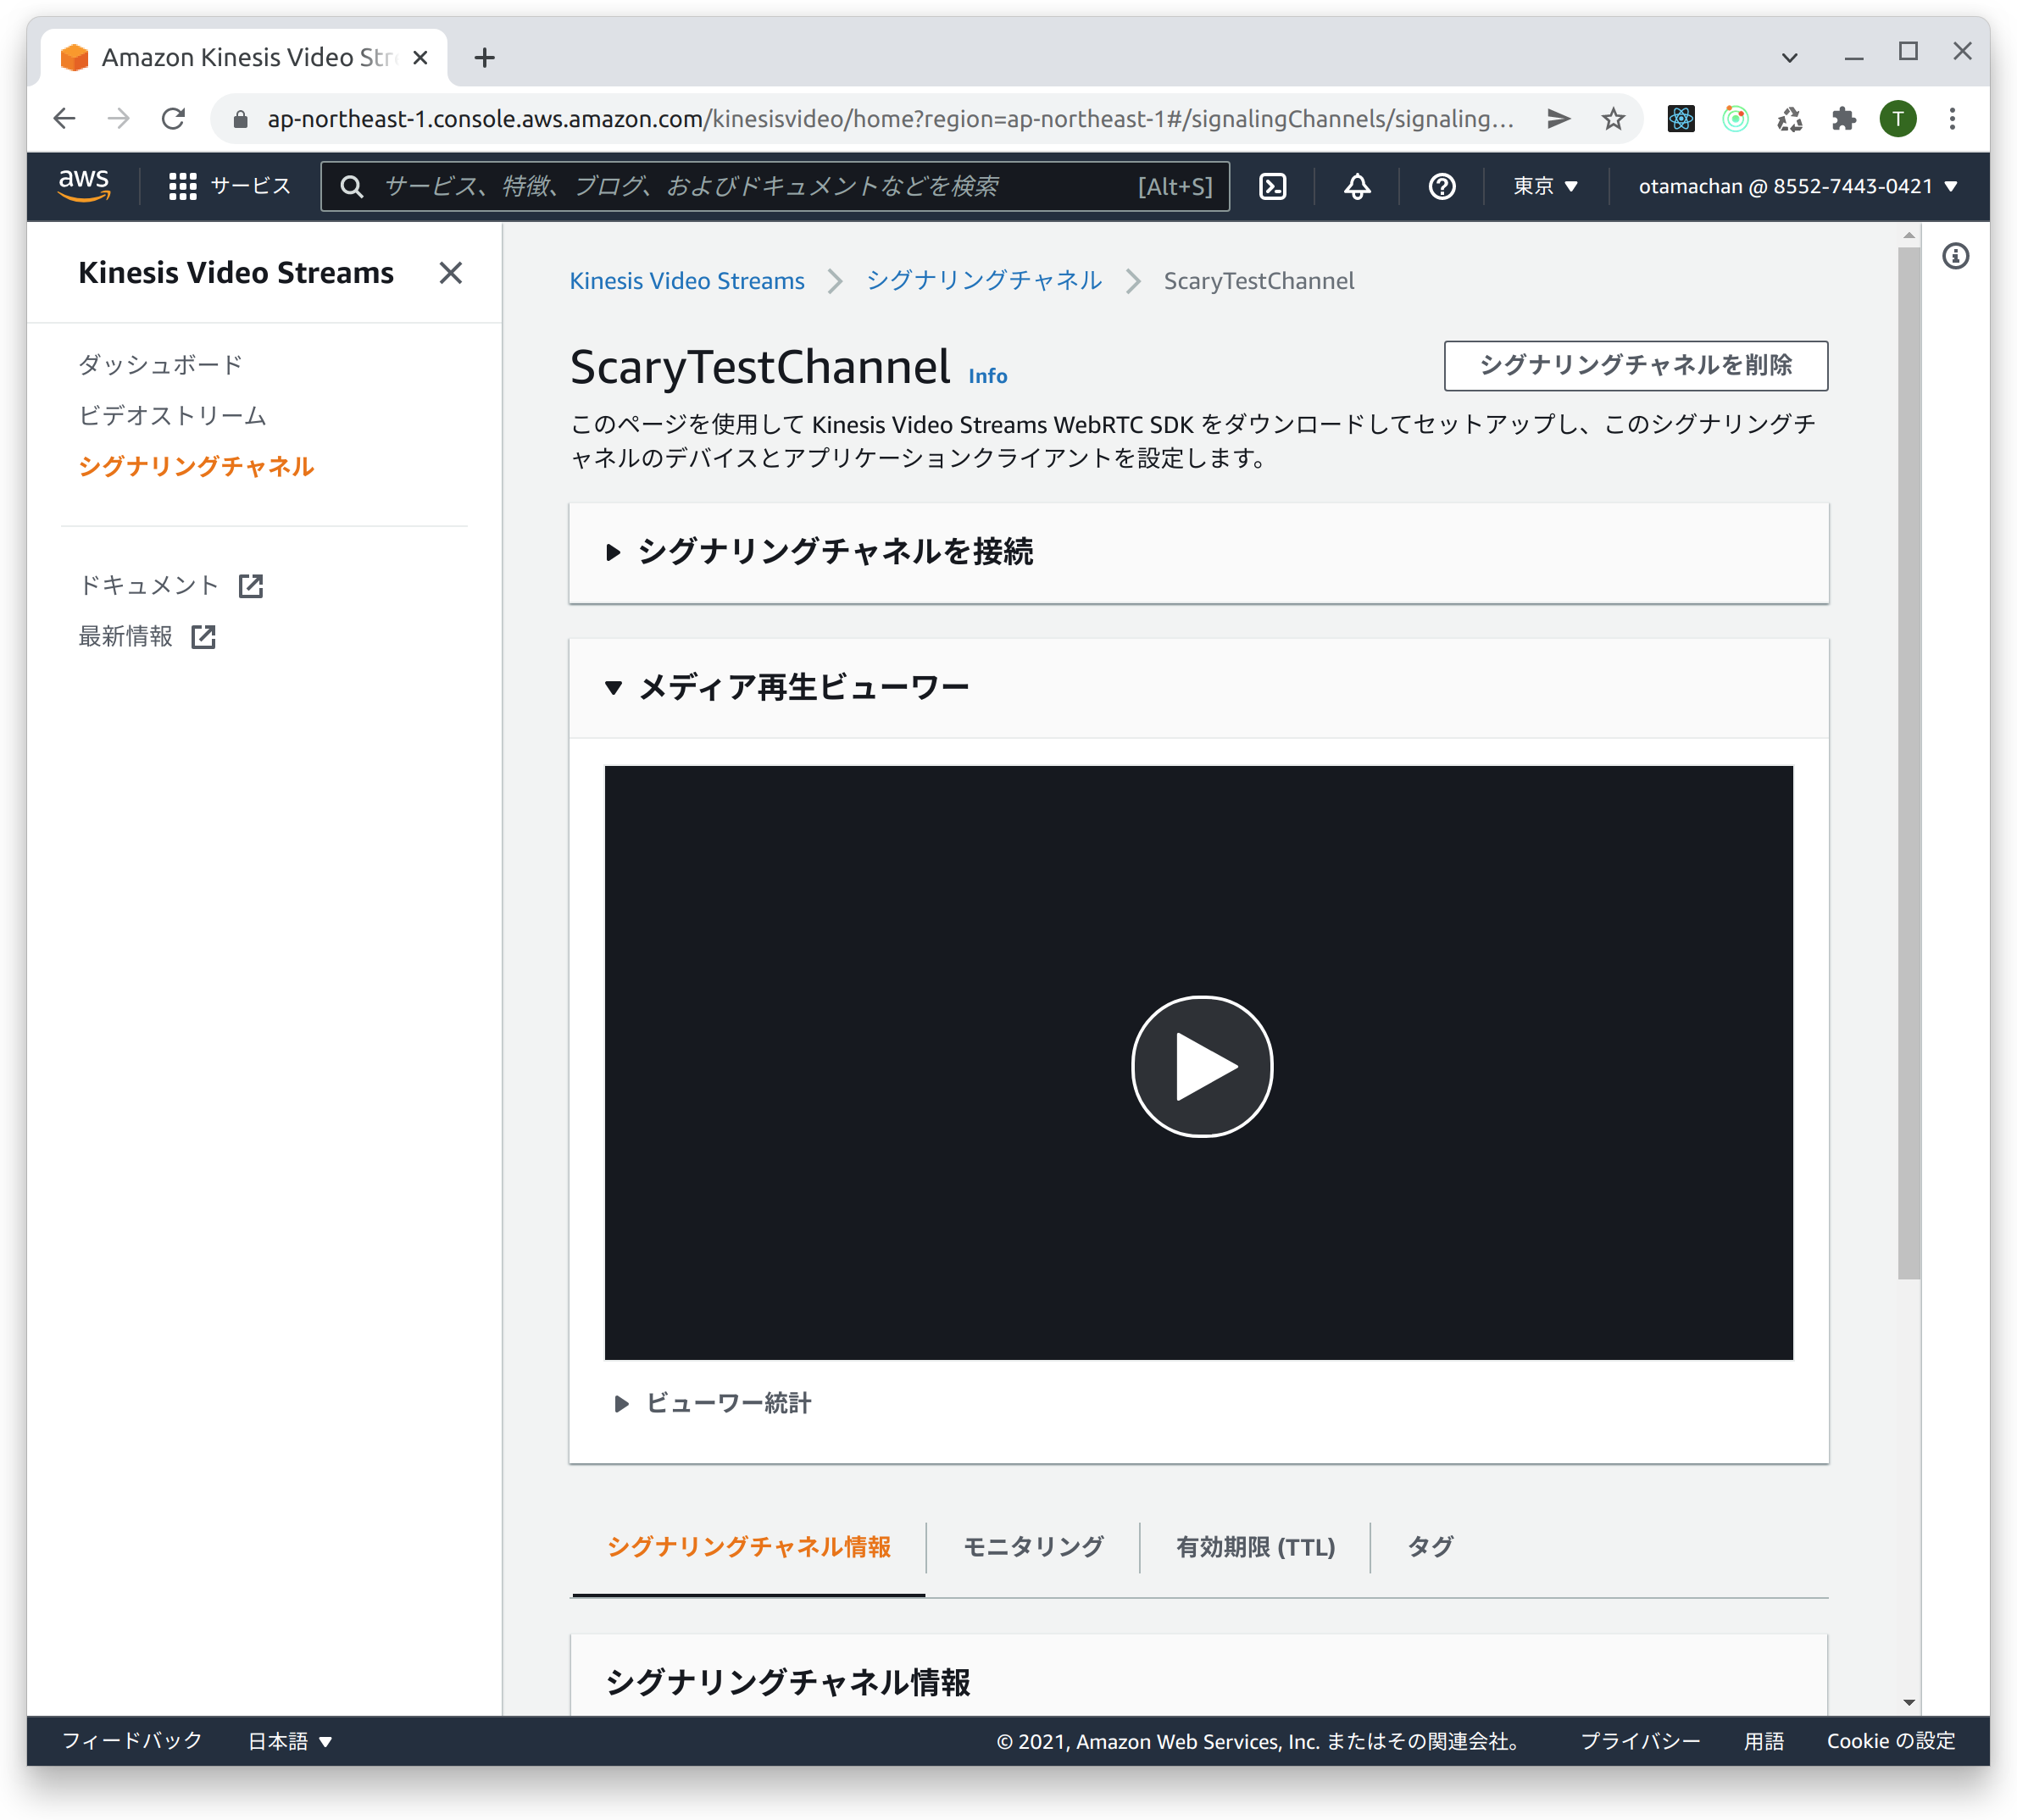The image size is (2017, 1820).
Task: Open the Chrome extensions puzzle icon
Action: [1843, 119]
